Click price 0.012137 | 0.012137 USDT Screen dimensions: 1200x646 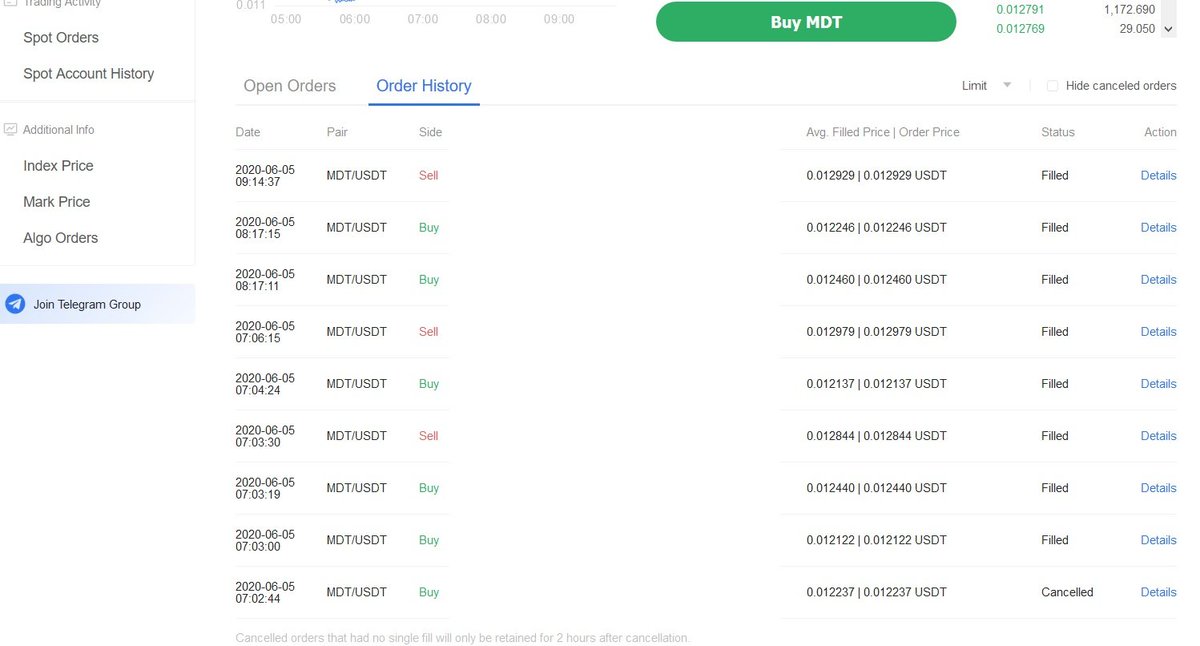(876, 384)
